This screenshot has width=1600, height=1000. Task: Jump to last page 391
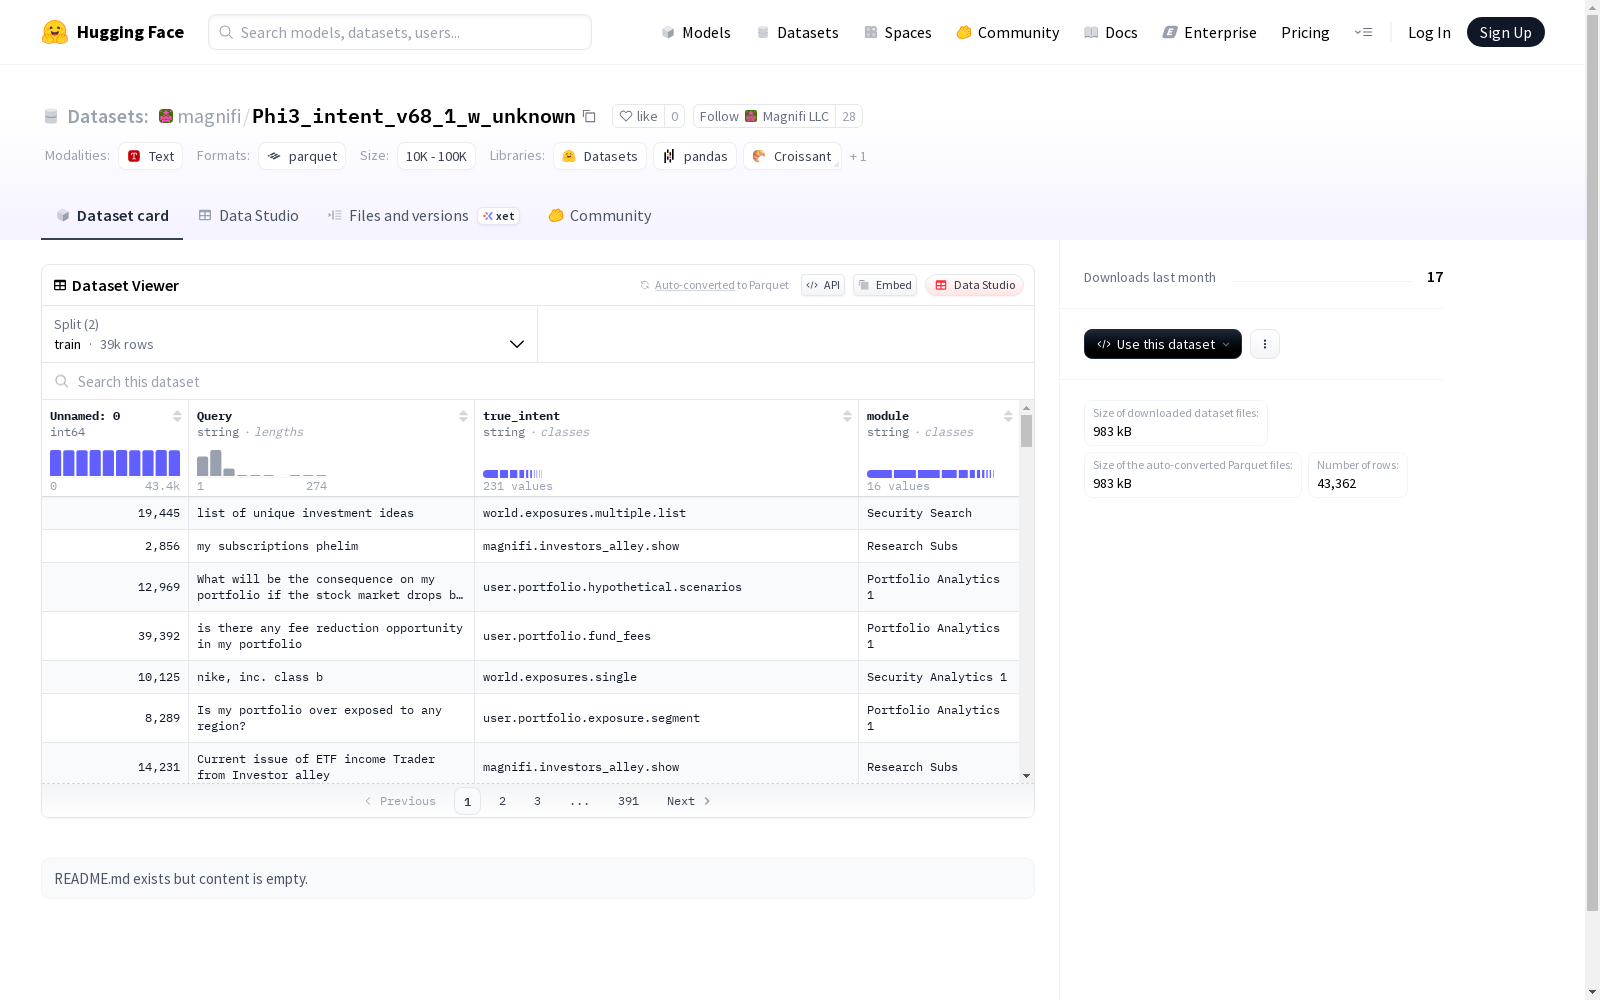coord(628,801)
